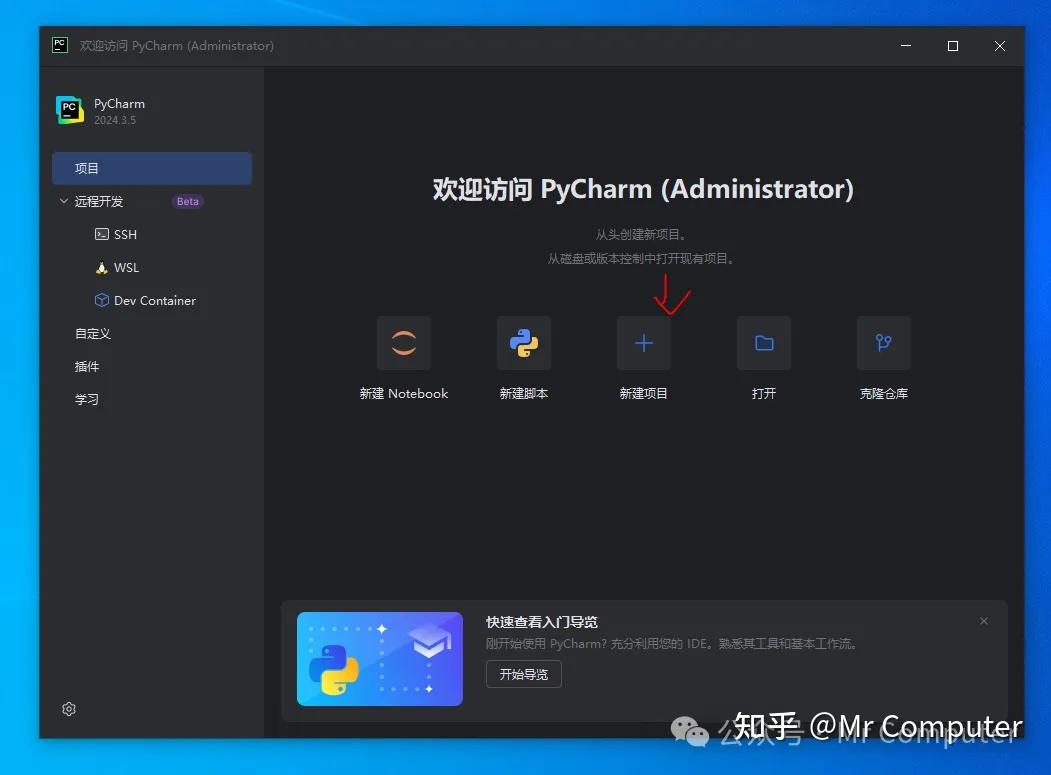Image resolution: width=1051 pixels, height=775 pixels.
Task: Go to the 学习 section
Action: click(86, 399)
